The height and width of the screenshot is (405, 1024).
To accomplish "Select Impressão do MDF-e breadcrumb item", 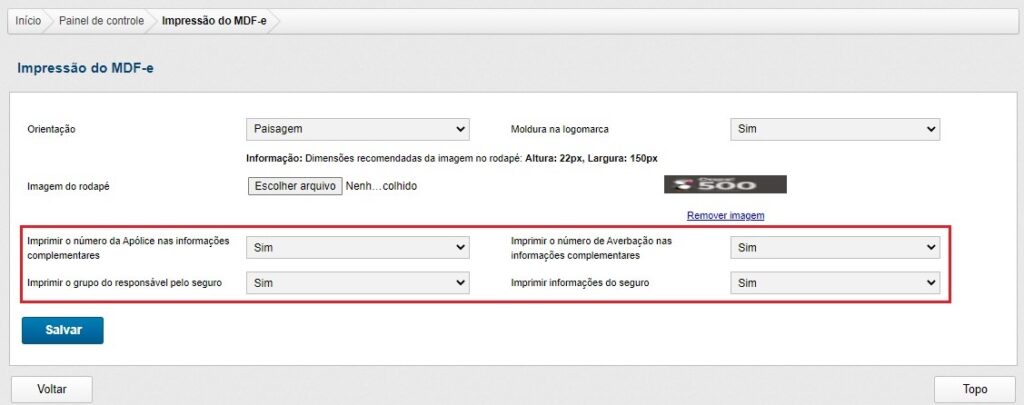I will pyautogui.click(x=213, y=21).
